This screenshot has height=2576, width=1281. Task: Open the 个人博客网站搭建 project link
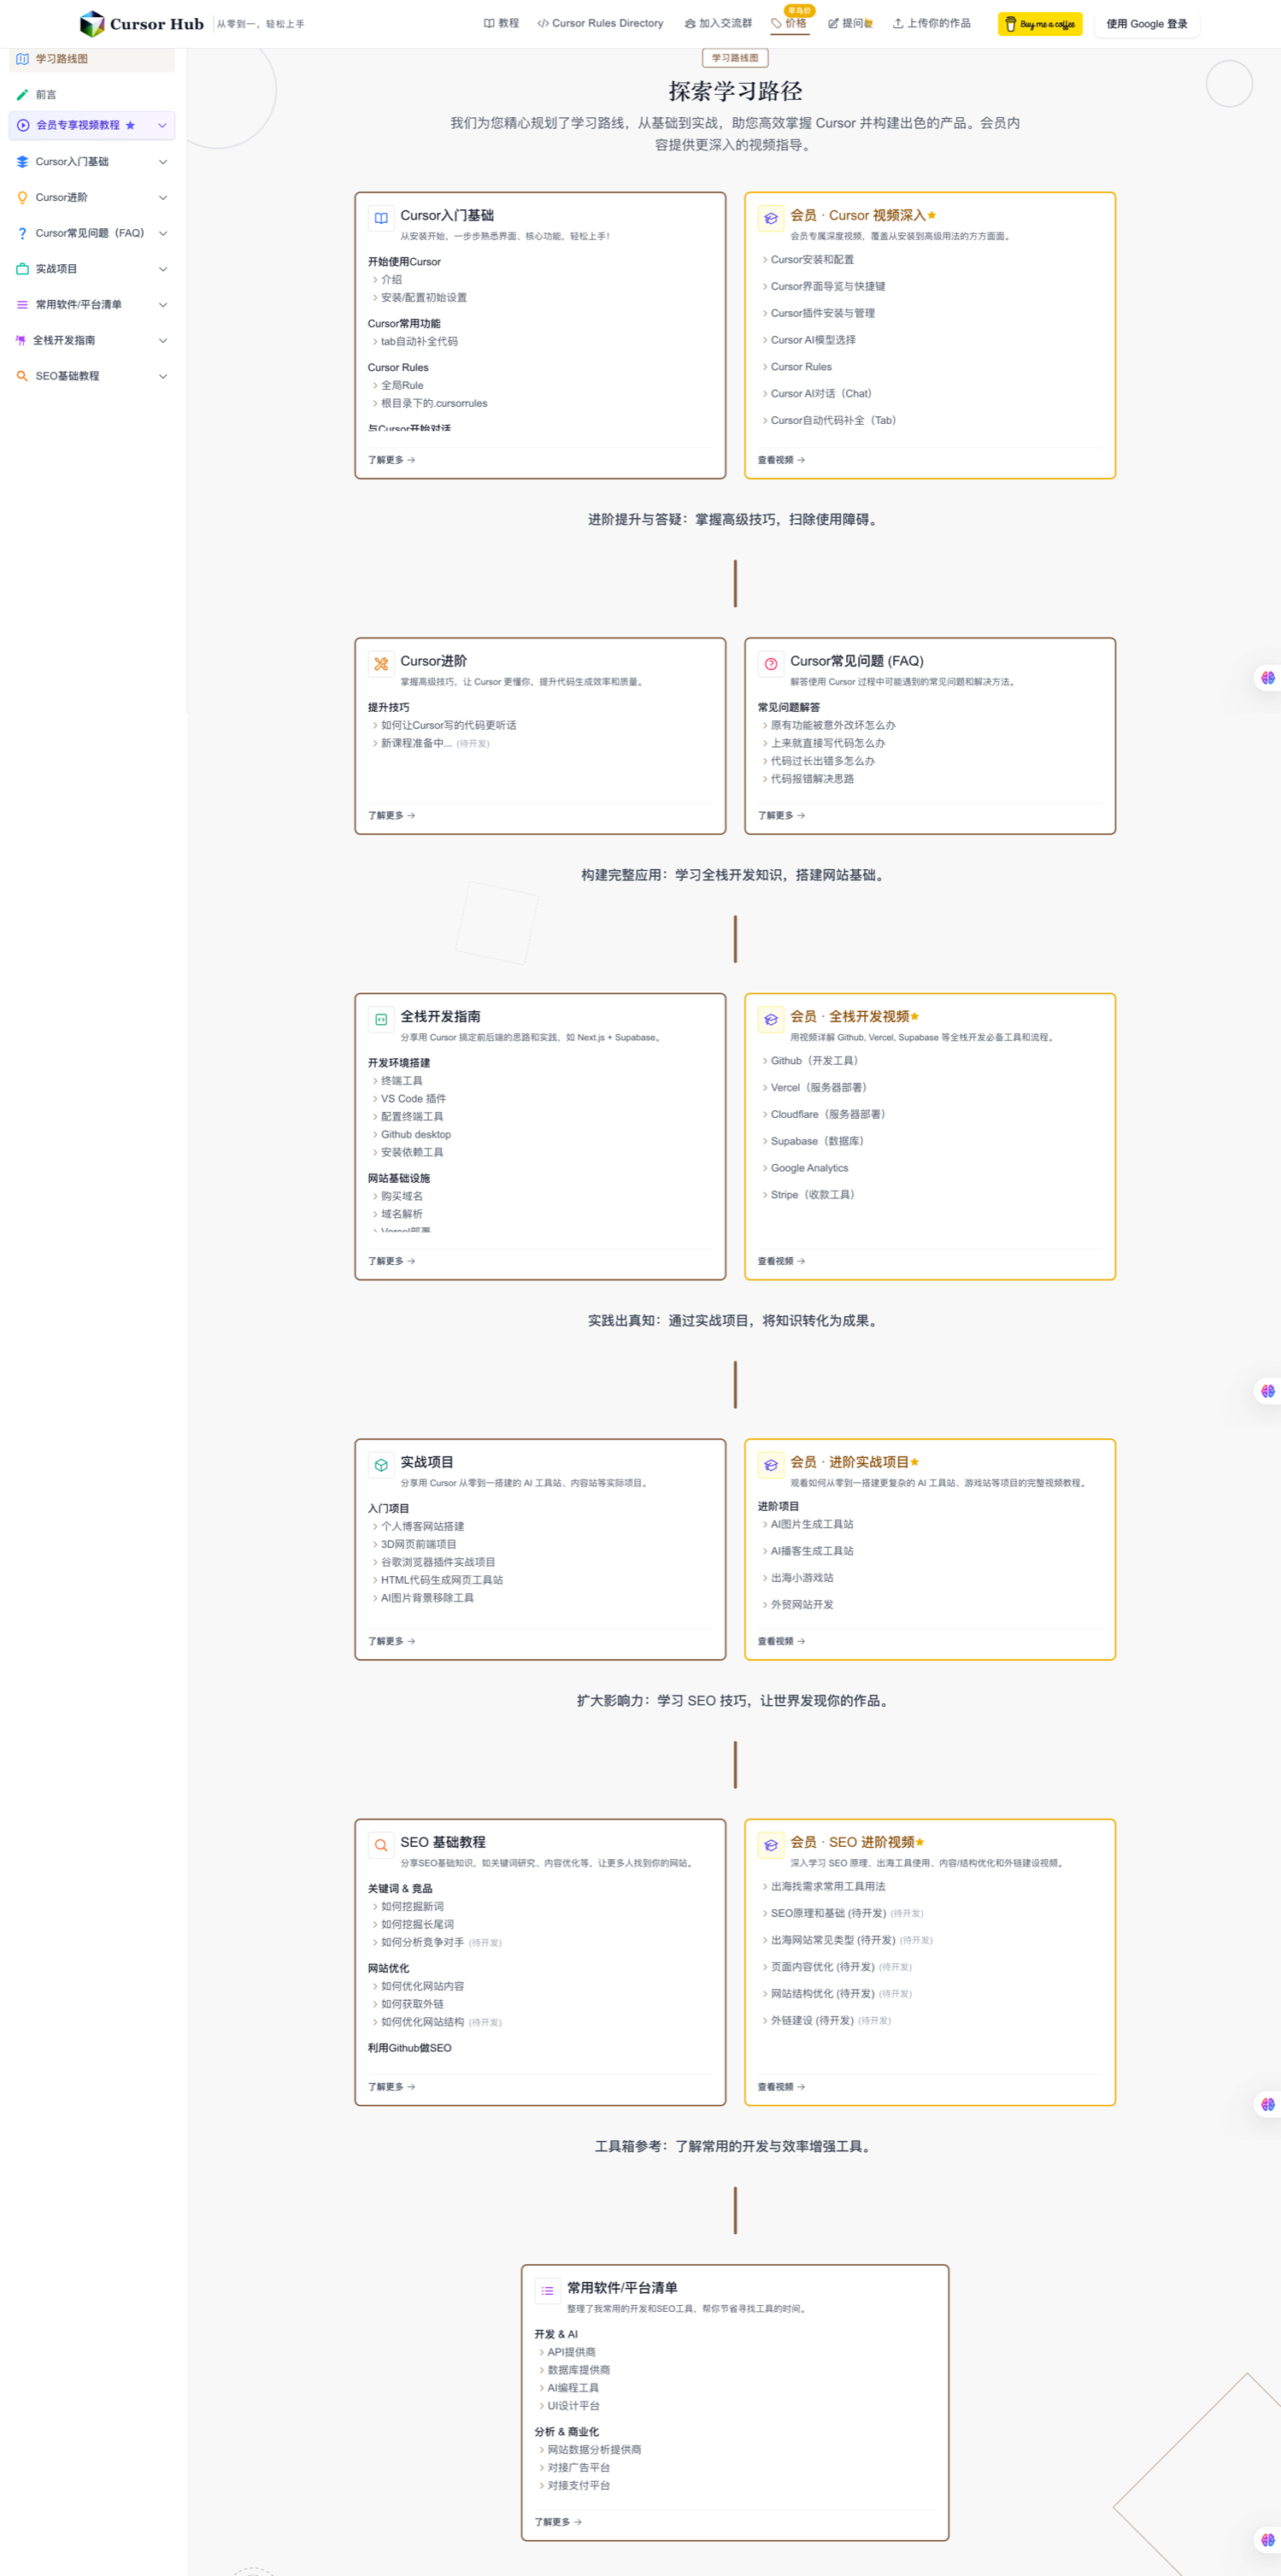tap(422, 1527)
